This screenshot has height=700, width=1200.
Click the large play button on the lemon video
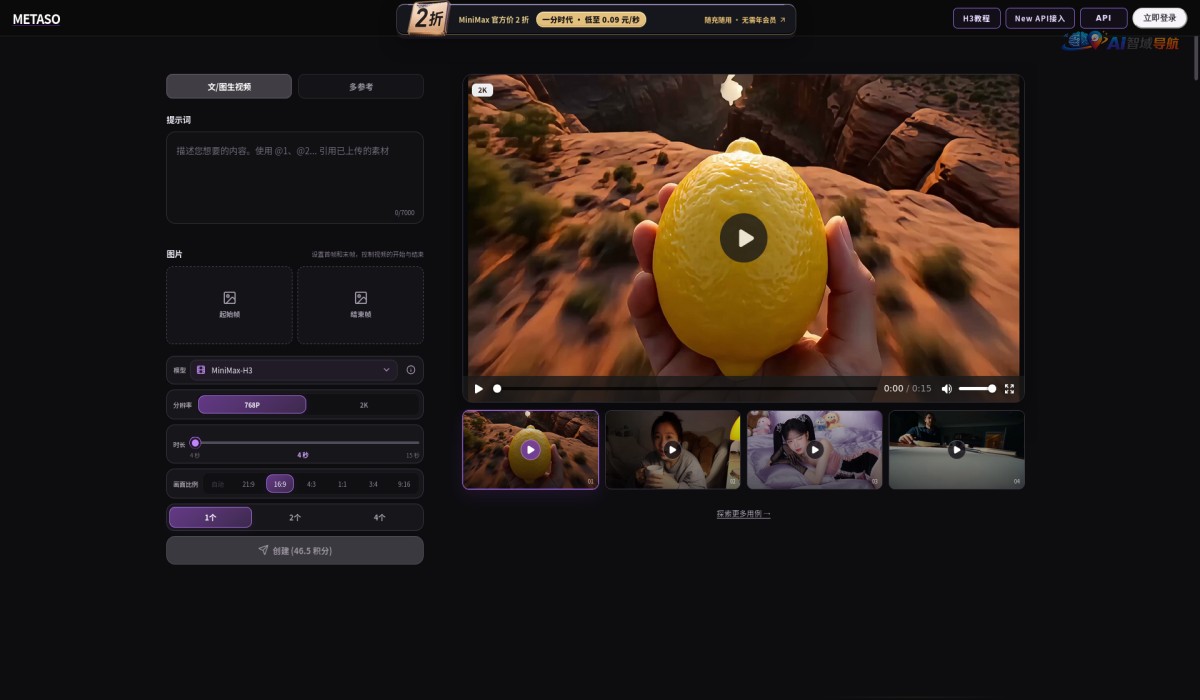tap(744, 238)
